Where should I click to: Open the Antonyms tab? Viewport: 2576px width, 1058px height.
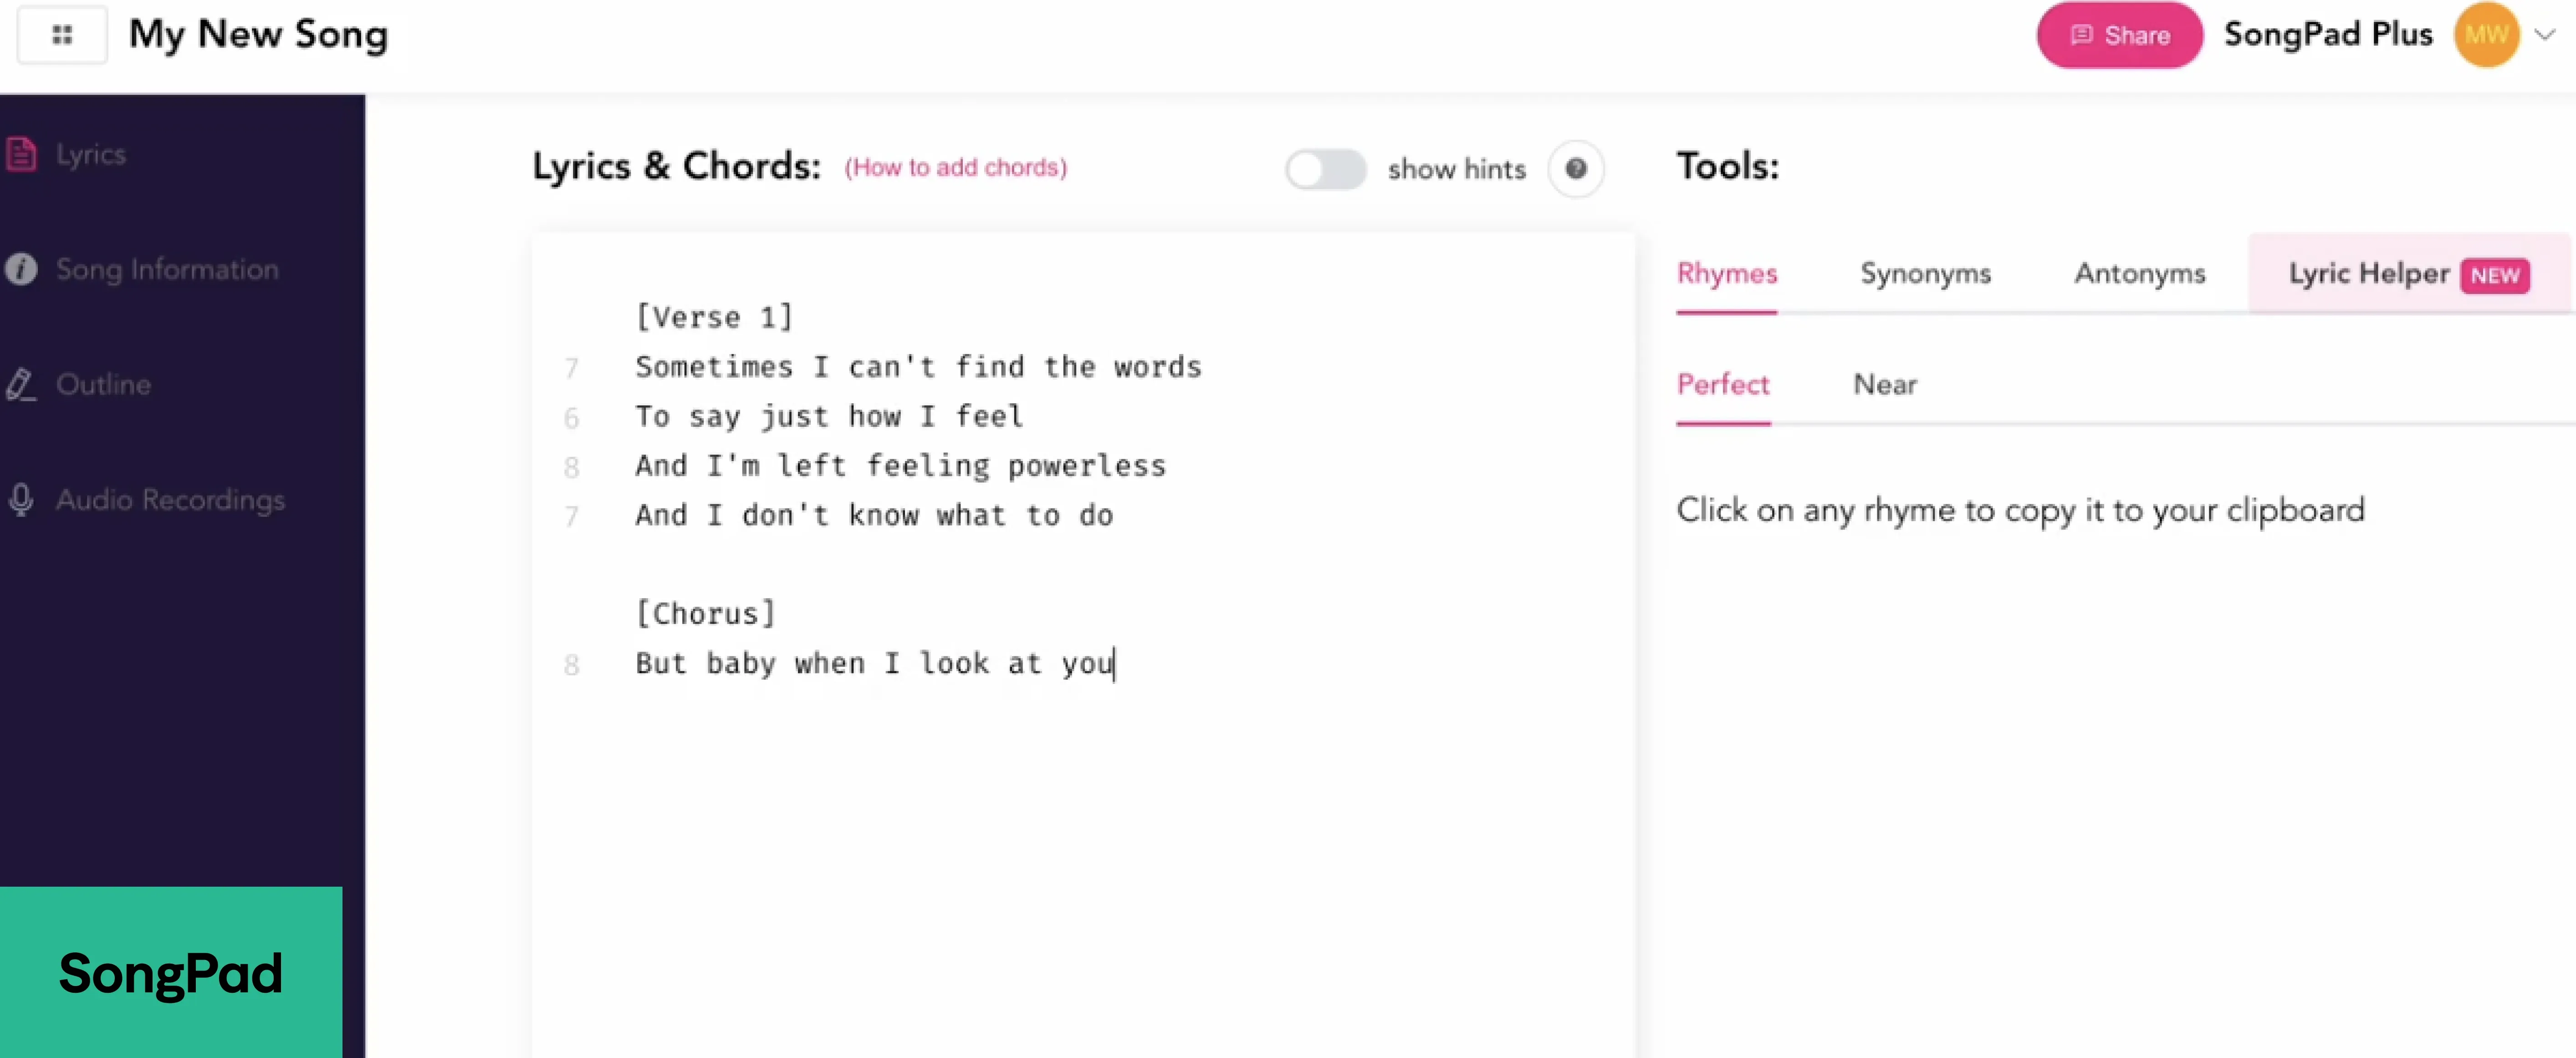tap(2139, 274)
